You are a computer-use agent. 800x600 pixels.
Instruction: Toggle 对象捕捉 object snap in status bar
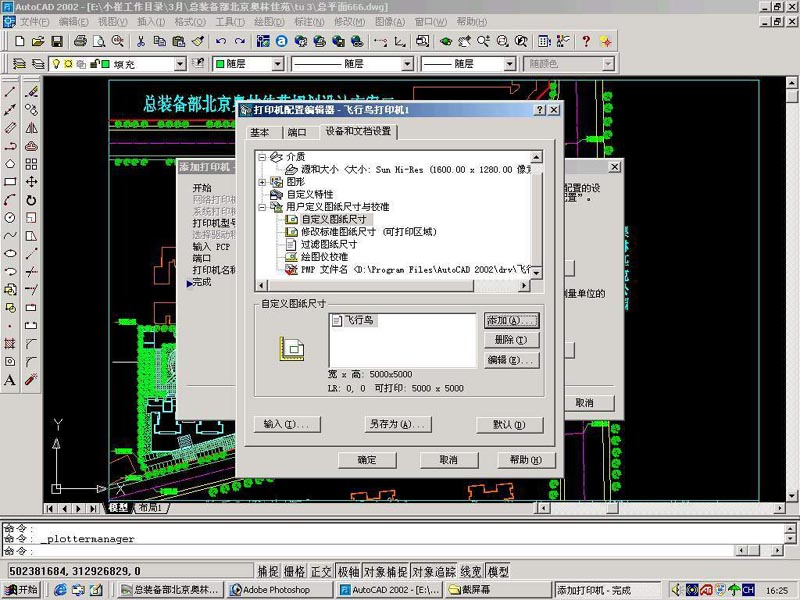pyautogui.click(x=385, y=571)
